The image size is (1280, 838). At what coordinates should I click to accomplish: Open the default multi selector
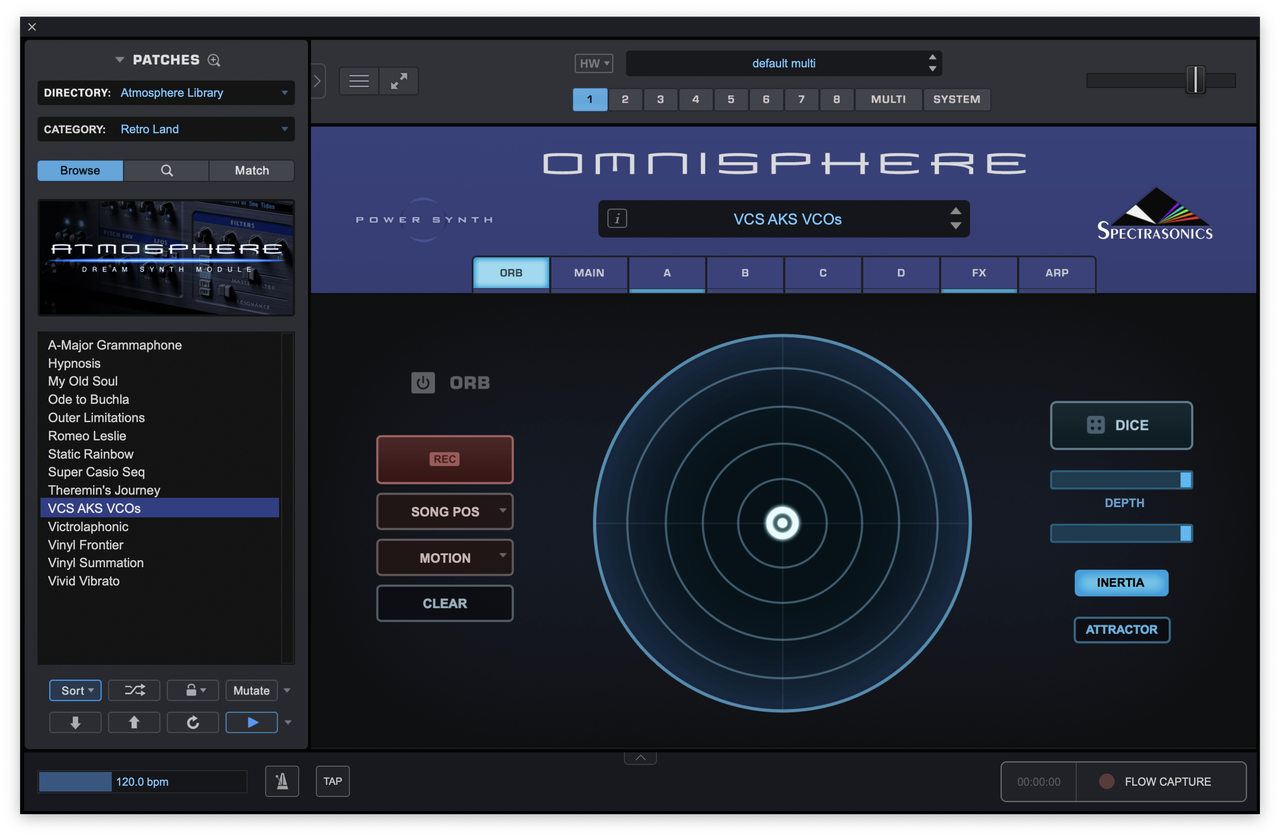(x=783, y=63)
